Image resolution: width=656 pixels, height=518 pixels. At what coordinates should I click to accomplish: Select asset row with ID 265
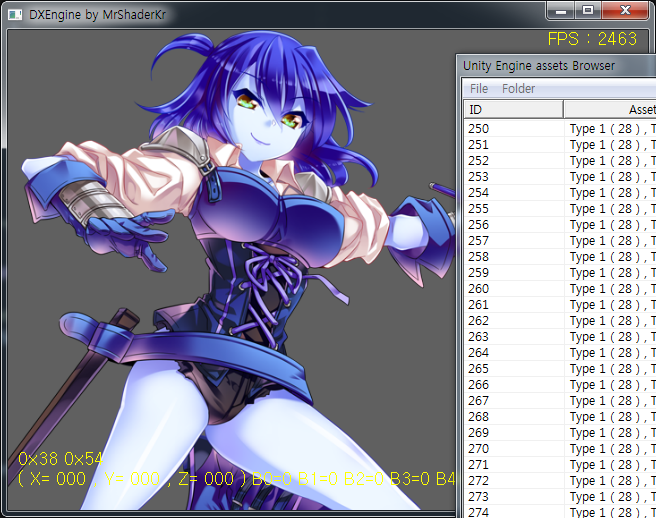[x=560, y=369]
